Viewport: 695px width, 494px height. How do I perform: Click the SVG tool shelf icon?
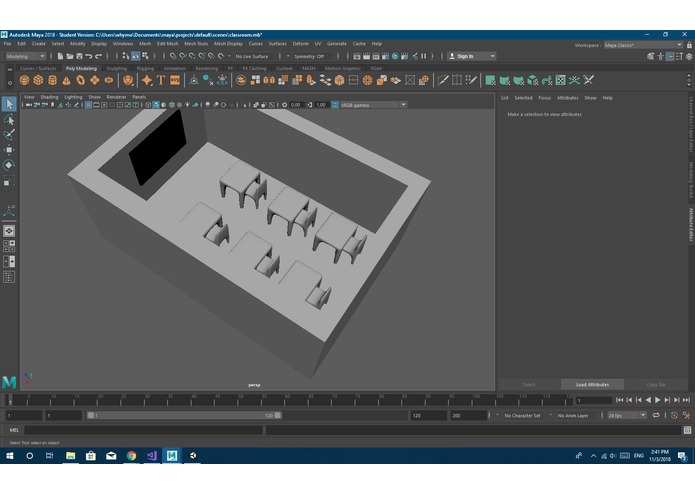(175, 80)
